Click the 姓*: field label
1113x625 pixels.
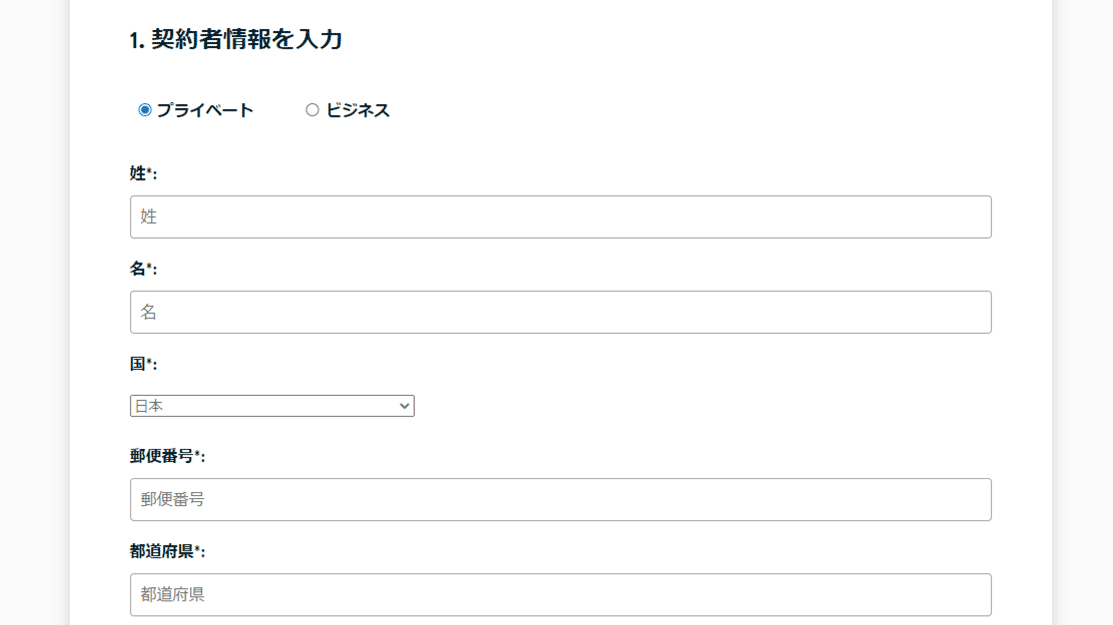(143, 173)
